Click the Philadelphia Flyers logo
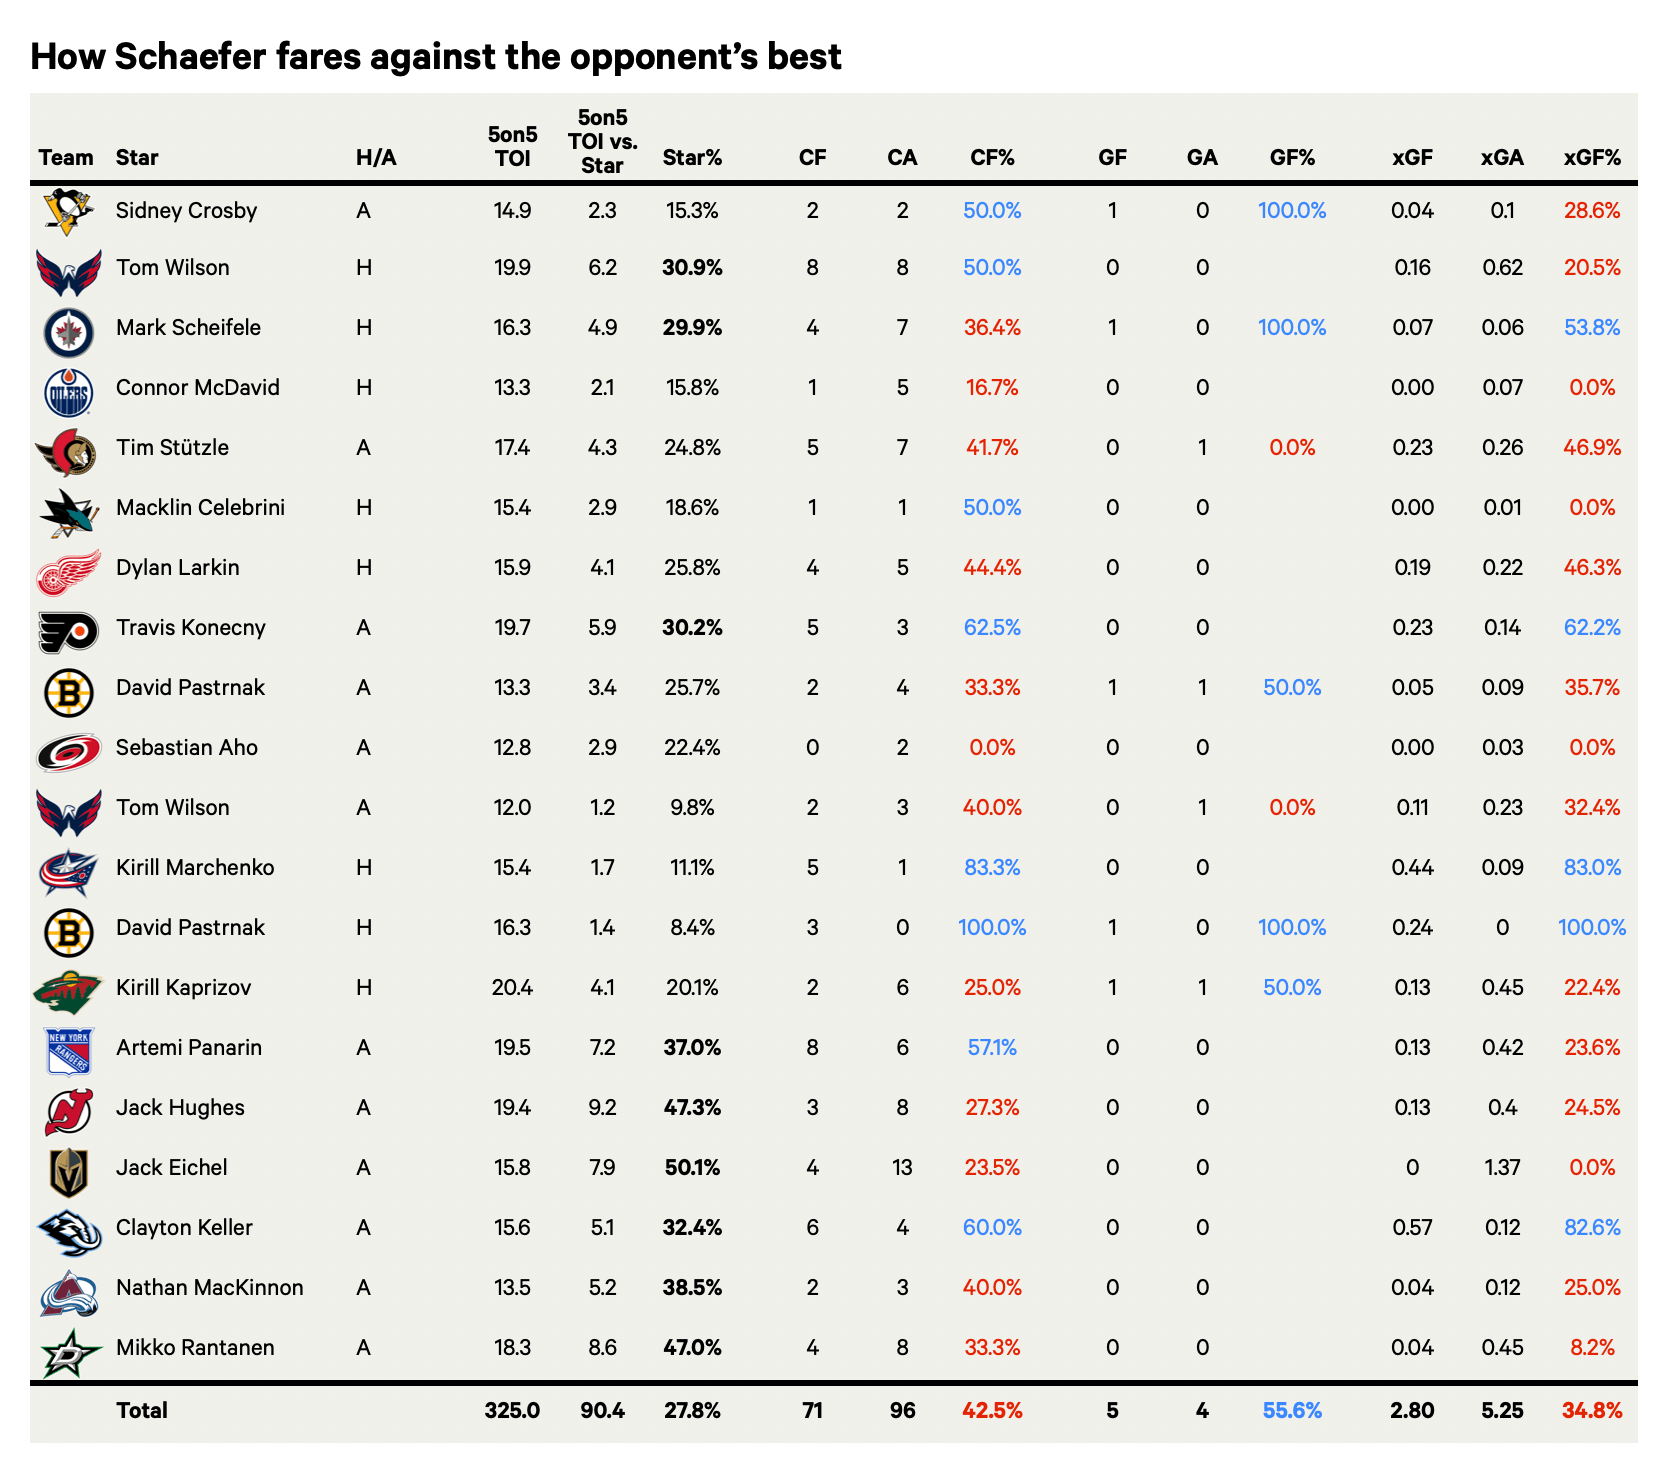 (68, 631)
